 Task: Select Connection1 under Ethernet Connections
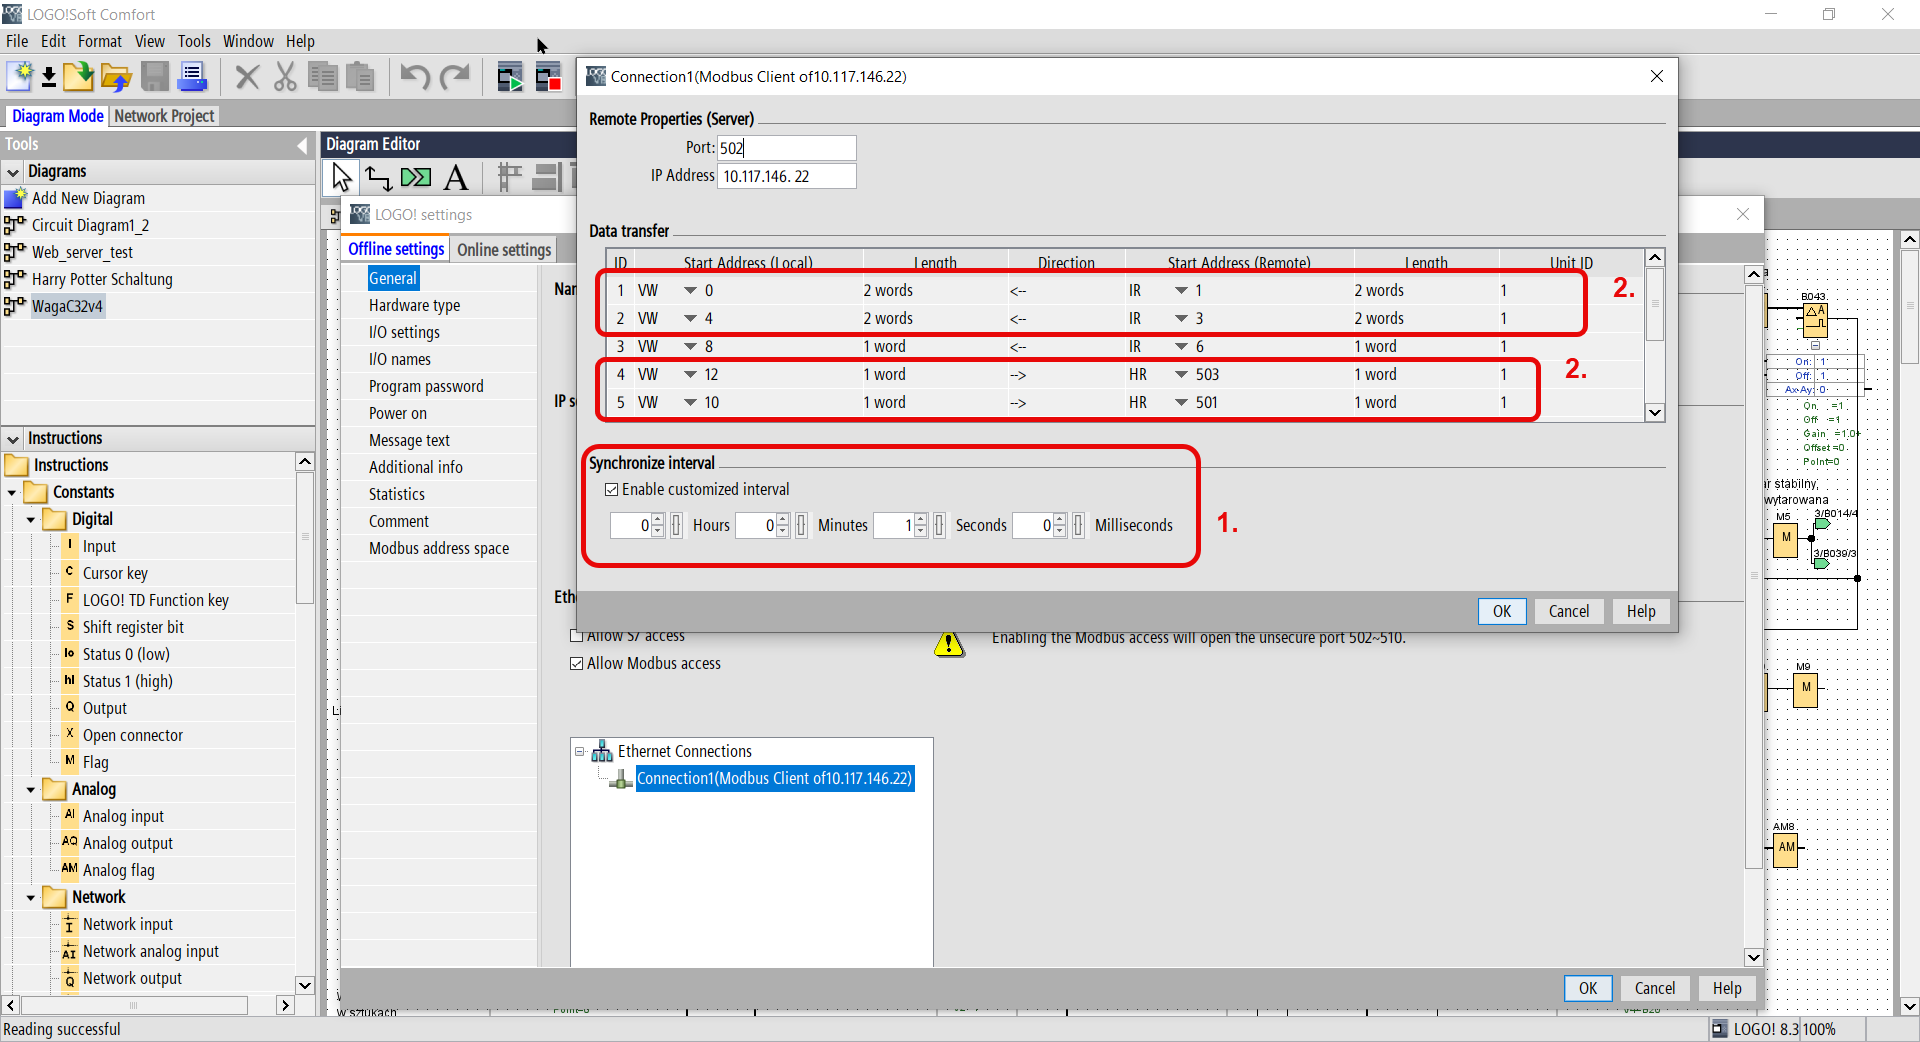click(x=775, y=779)
